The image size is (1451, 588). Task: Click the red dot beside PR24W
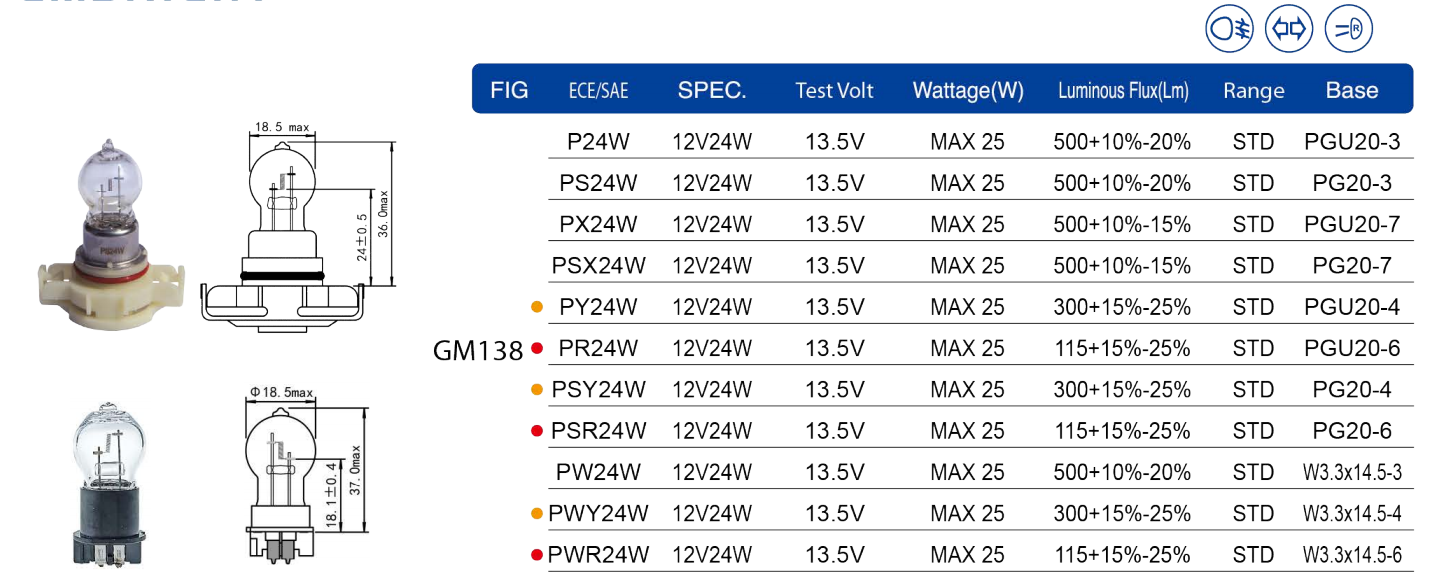(537, 349)
